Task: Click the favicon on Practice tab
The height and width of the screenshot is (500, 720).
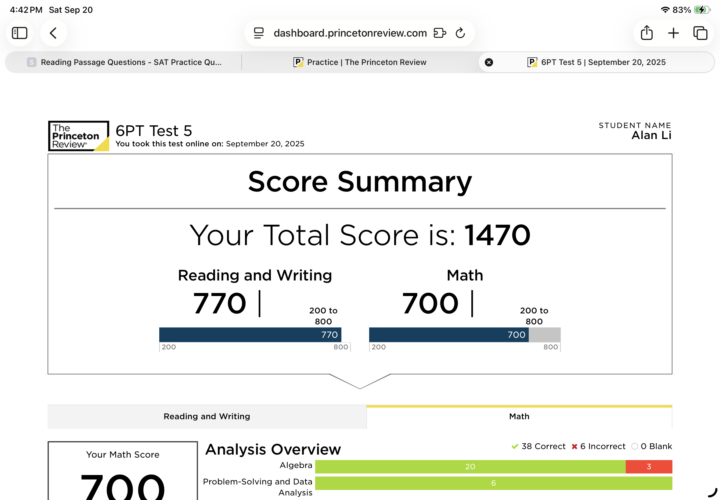Action: tap(298, 62)
